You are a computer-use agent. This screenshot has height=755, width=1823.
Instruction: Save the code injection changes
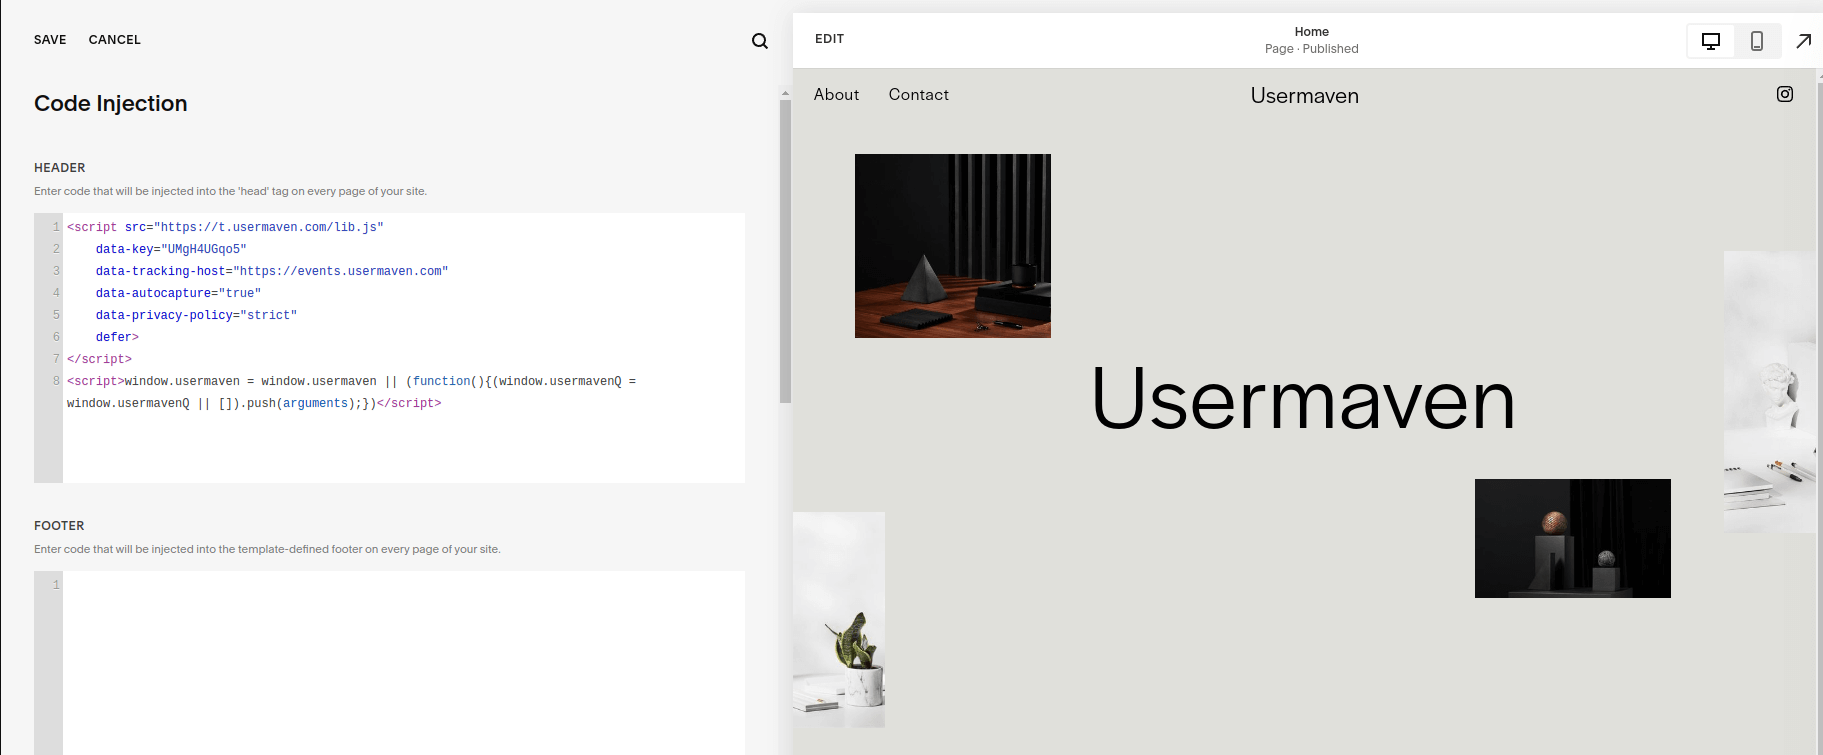50,40
